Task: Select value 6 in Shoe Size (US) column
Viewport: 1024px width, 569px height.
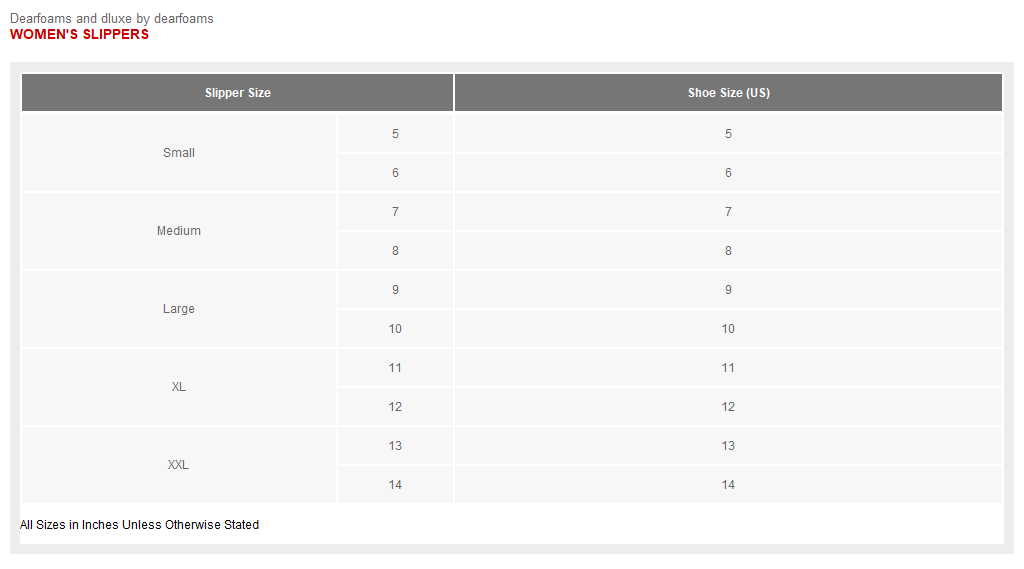Action: tap(728, 173)
